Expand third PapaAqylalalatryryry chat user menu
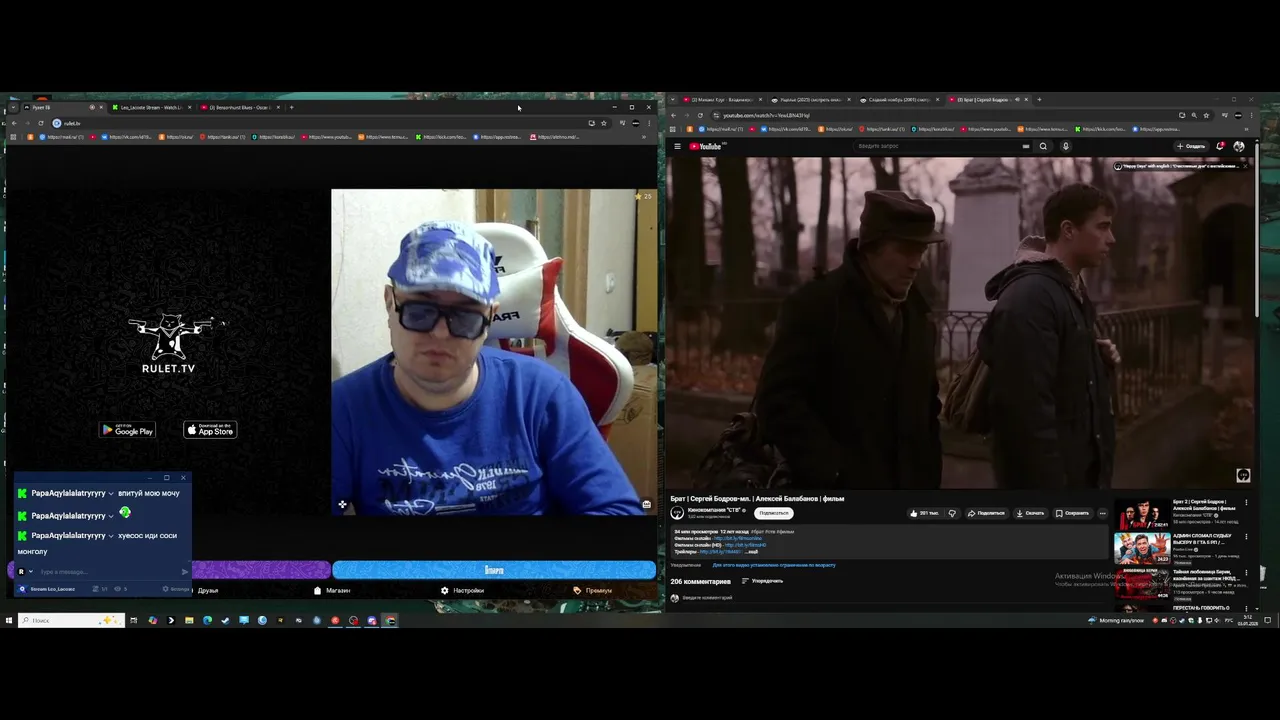Screen dimensions: 1280x720 [x=111, y=536]
